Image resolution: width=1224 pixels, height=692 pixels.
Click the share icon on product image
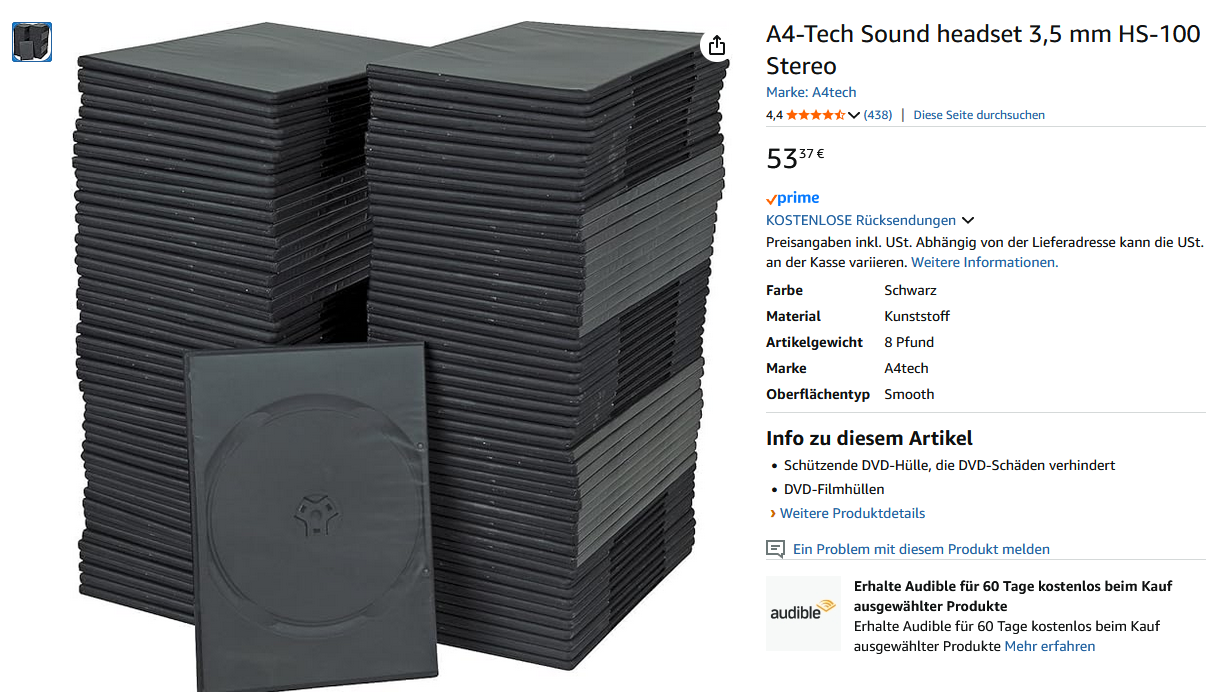(x=716, y=46)
